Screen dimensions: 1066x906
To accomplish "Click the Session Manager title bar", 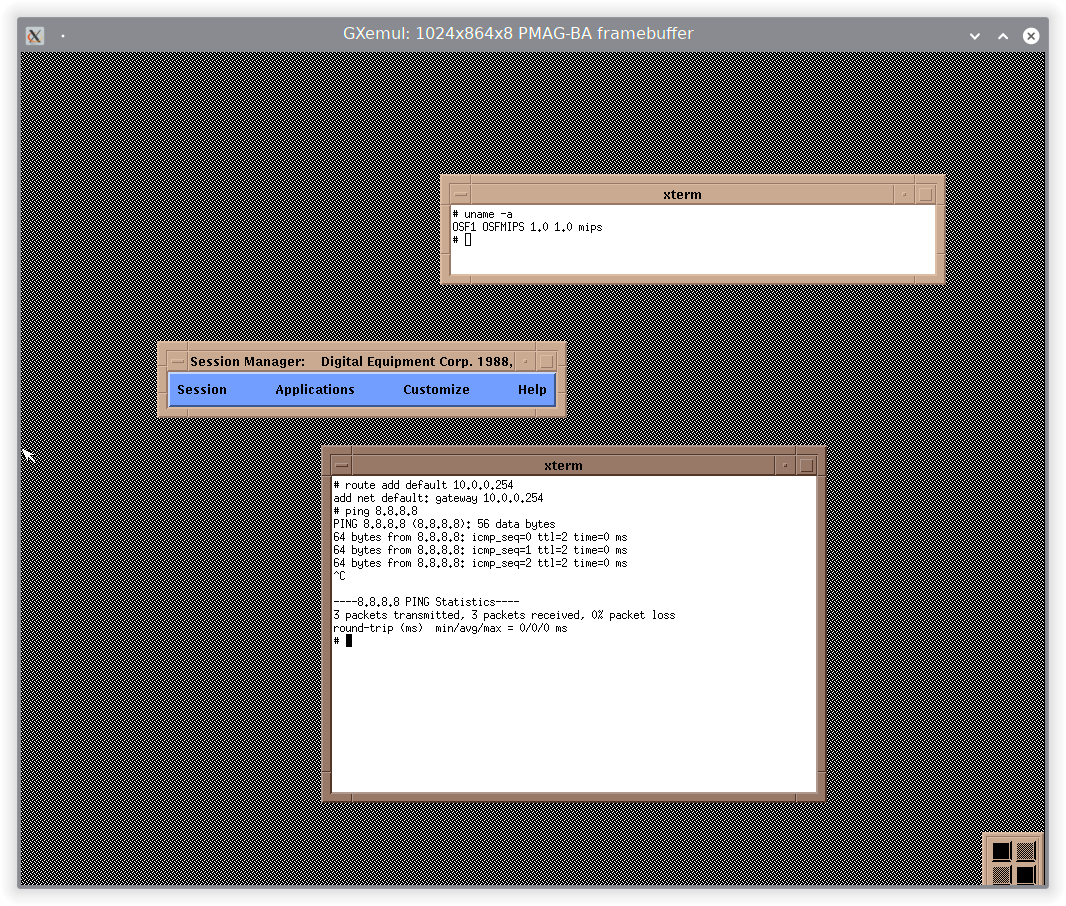I will 351,362.
